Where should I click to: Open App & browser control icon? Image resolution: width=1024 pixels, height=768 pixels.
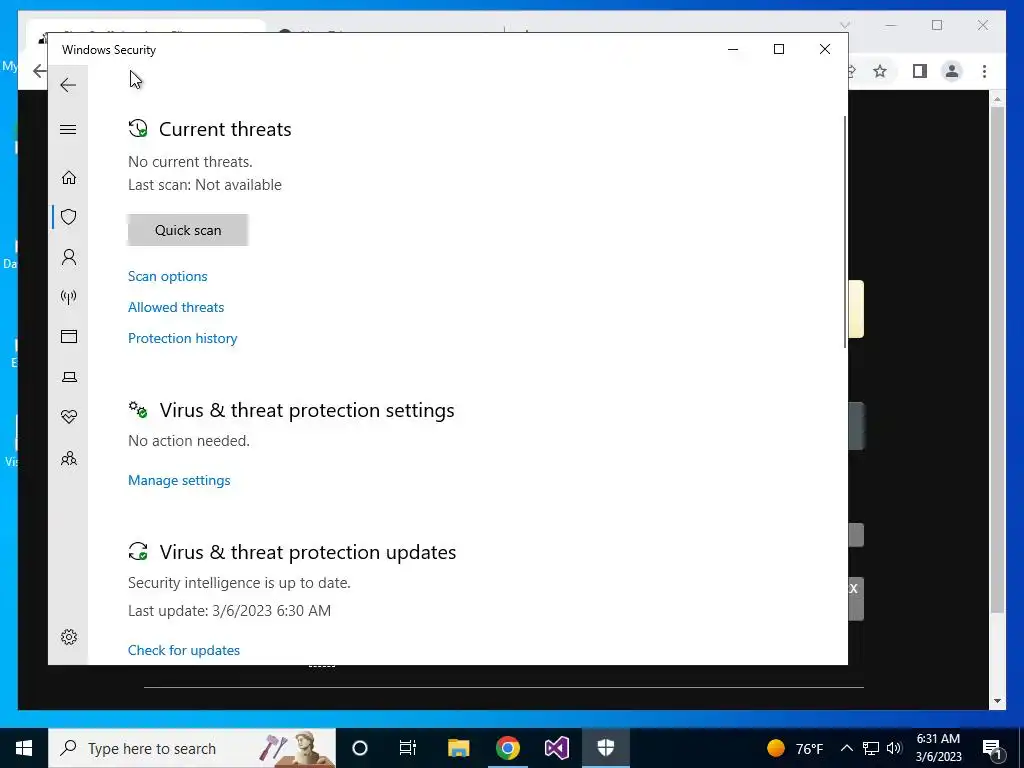69,336
